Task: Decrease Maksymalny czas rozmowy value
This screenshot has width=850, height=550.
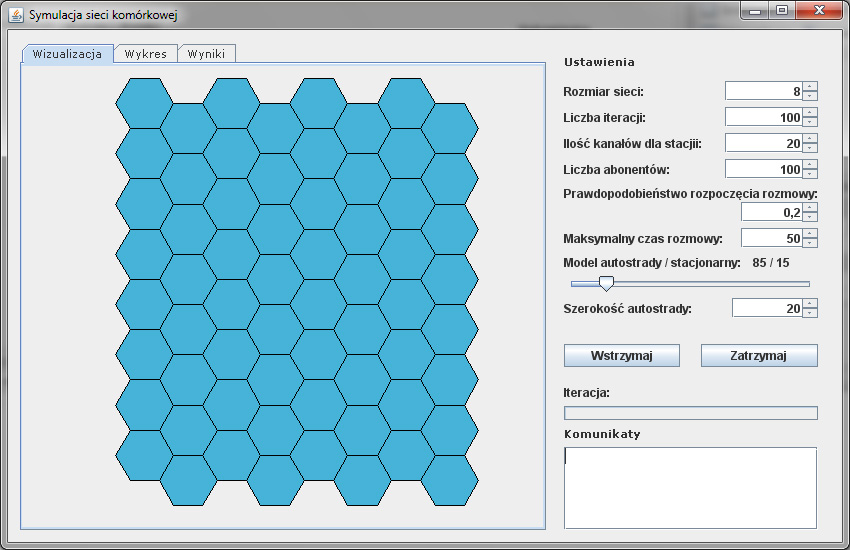Action: (810, 243)
